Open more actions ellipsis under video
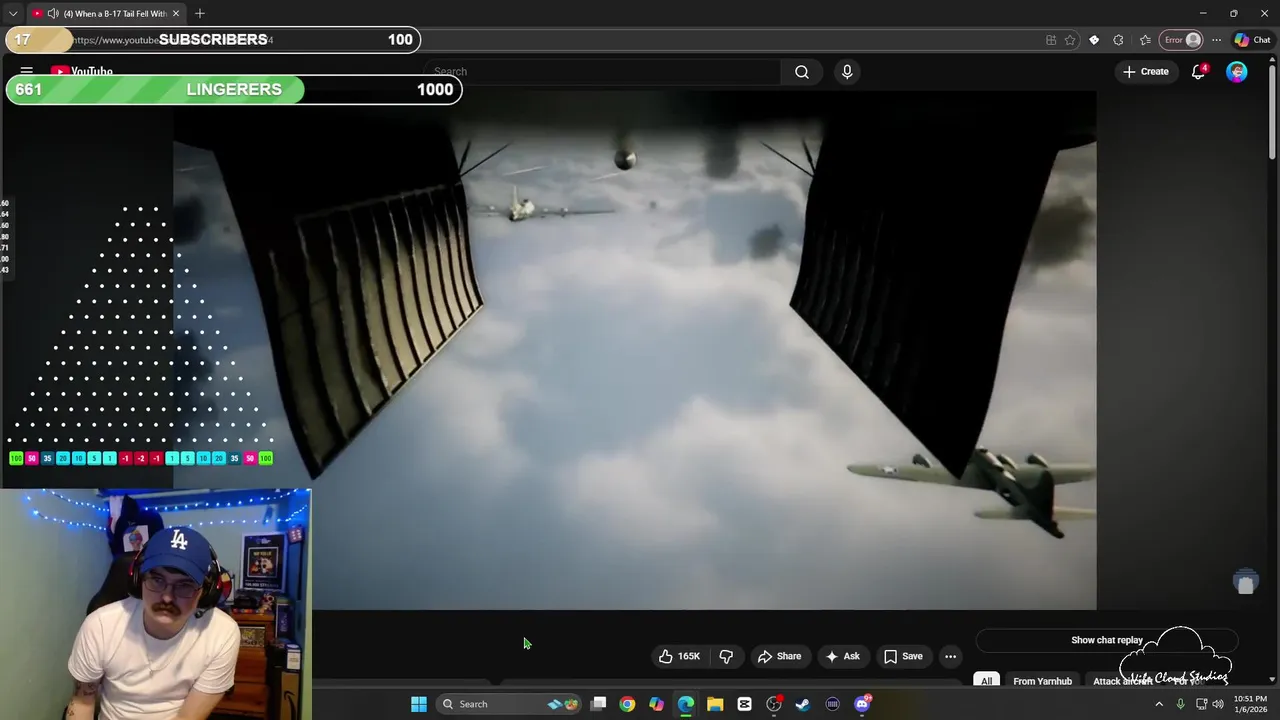Viewport: 1280px width, 720px height. tap(950, 656)
